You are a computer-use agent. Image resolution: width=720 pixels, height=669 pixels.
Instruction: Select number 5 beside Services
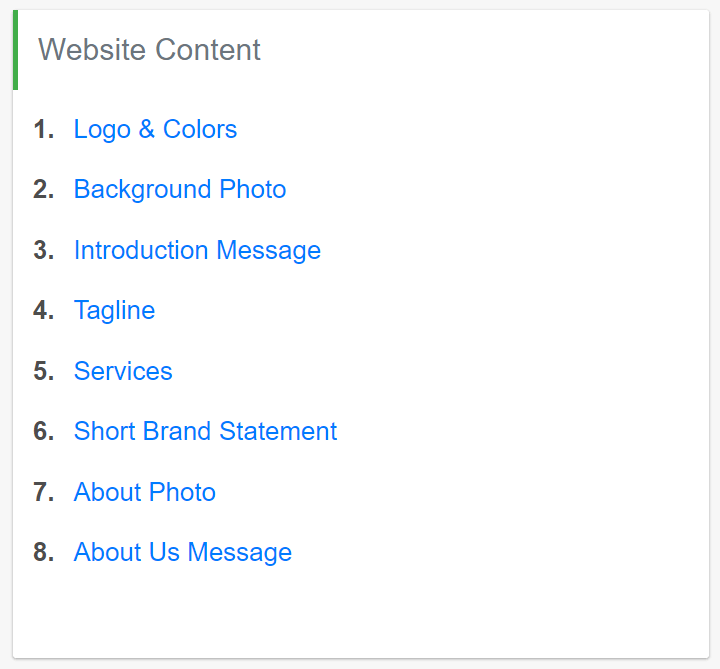[44, 371]
